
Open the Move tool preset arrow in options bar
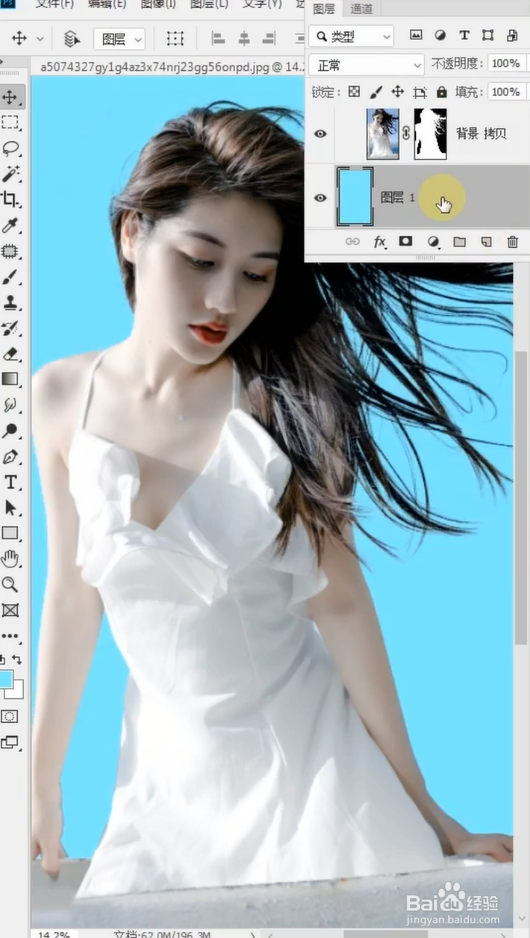pyautogui.click(x=40, y=39)
